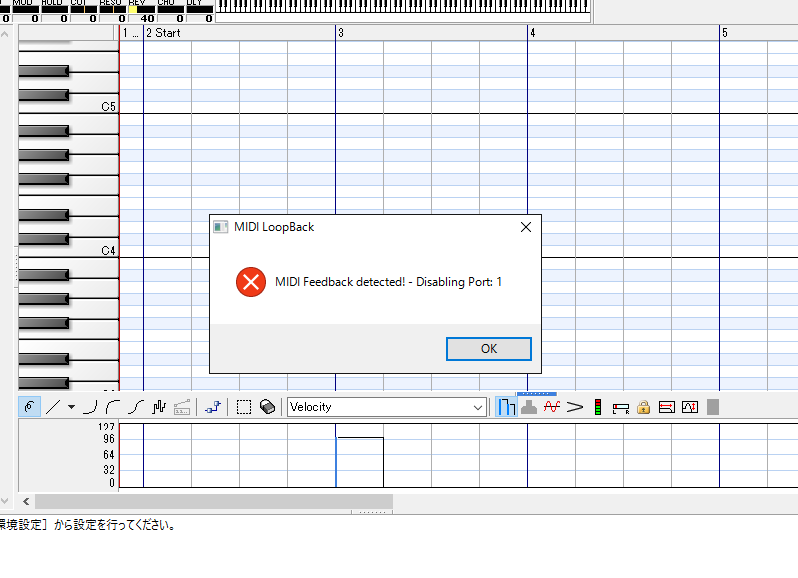798x578 pixels.
Task: Click the REV level indicator
Action: [143, 9]
